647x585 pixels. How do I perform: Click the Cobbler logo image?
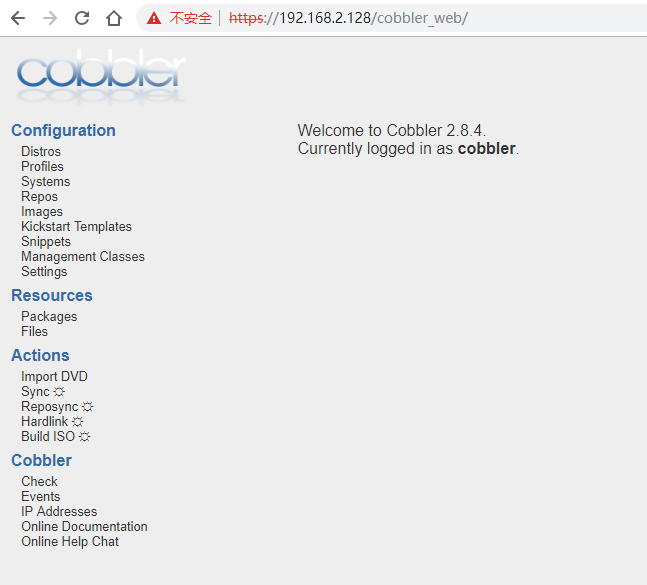tap(101, 75)
